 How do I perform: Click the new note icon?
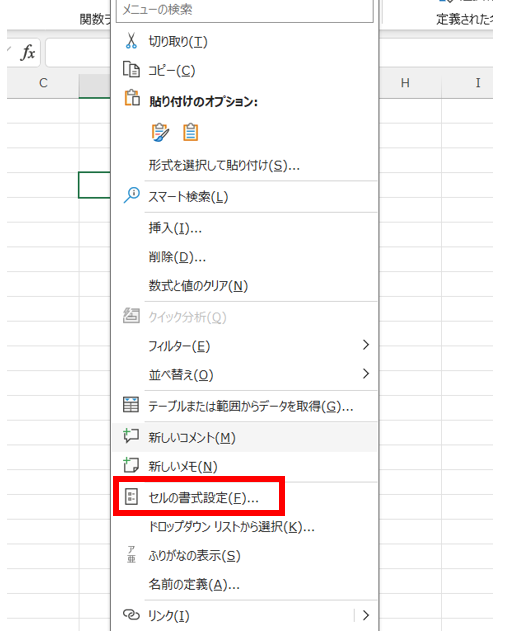coord(131,465)
